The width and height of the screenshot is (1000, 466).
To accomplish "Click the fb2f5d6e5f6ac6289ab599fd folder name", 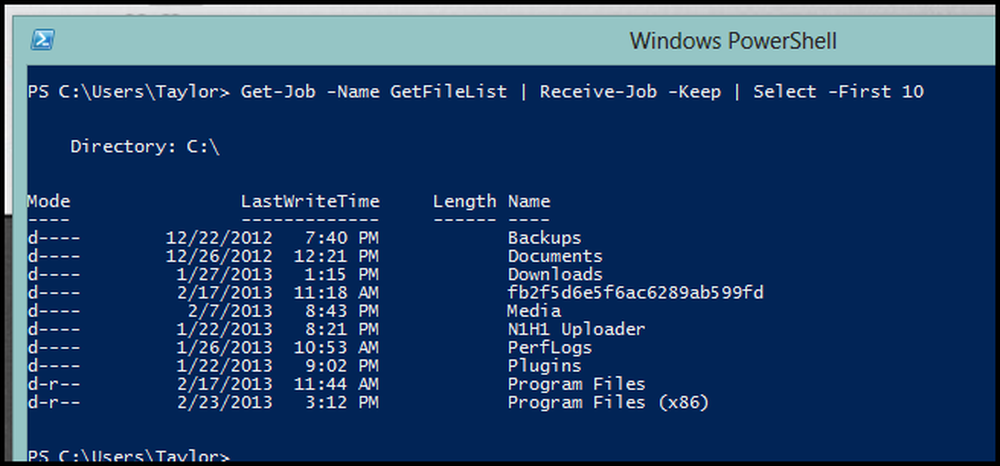I will click(635, 293).
